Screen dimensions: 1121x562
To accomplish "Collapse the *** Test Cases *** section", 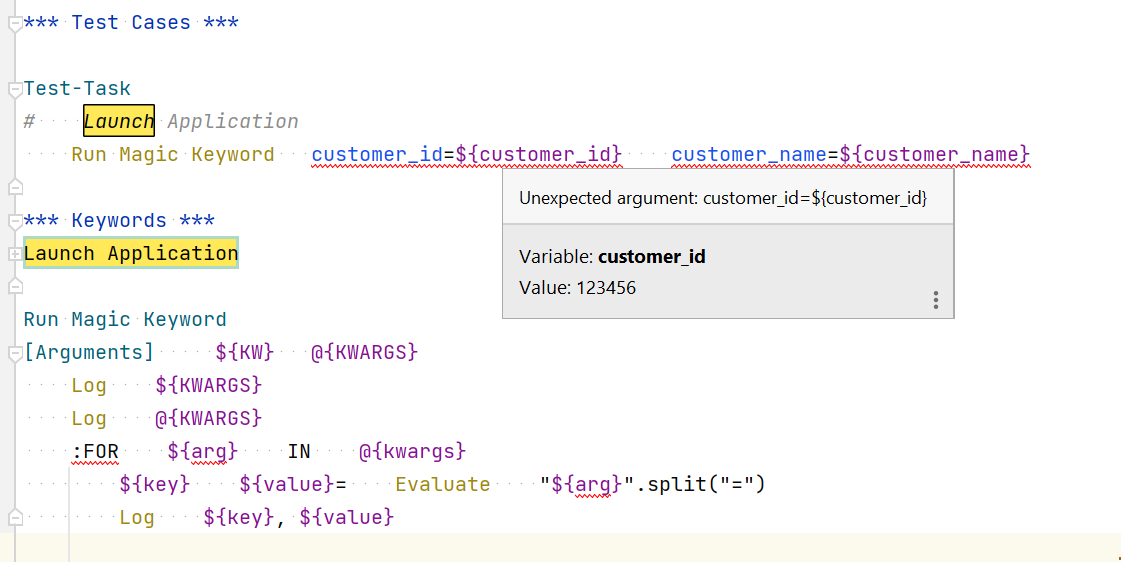I will click(x=14, y=23).
